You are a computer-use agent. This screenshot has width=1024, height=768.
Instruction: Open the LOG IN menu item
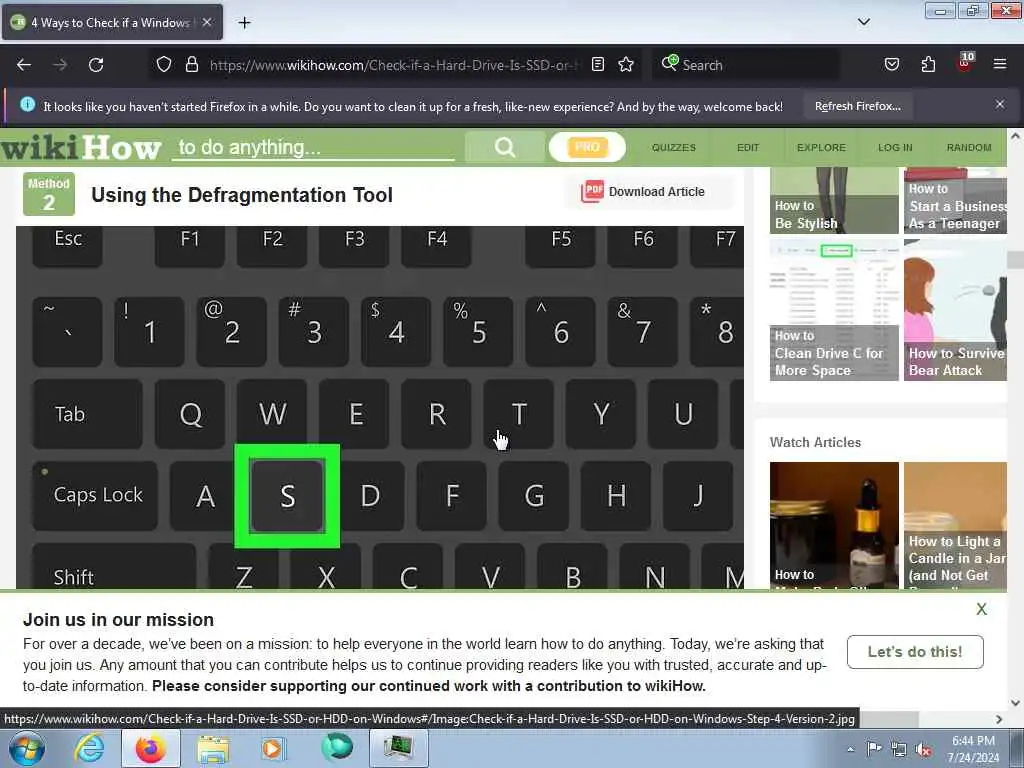point(895,148)
